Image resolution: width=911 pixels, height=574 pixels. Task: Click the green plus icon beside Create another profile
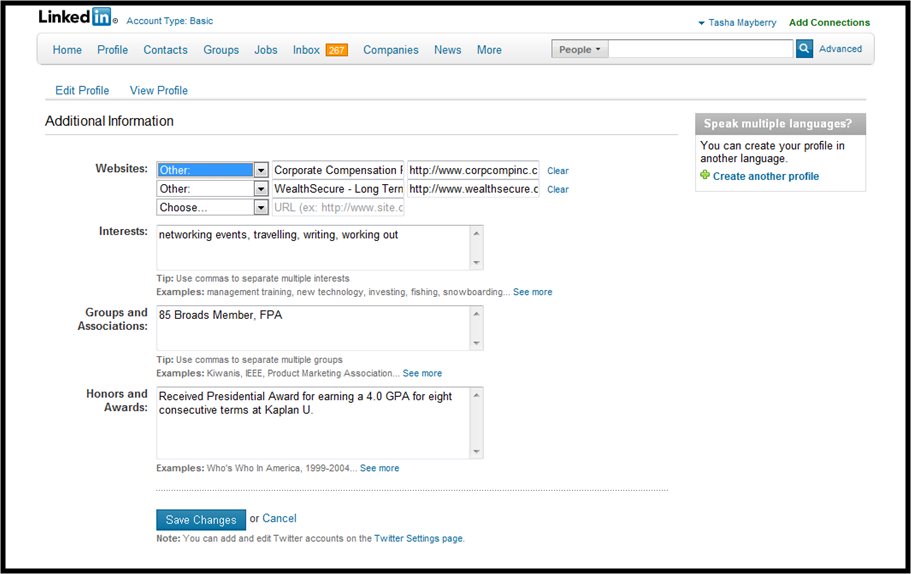[705, 175]
